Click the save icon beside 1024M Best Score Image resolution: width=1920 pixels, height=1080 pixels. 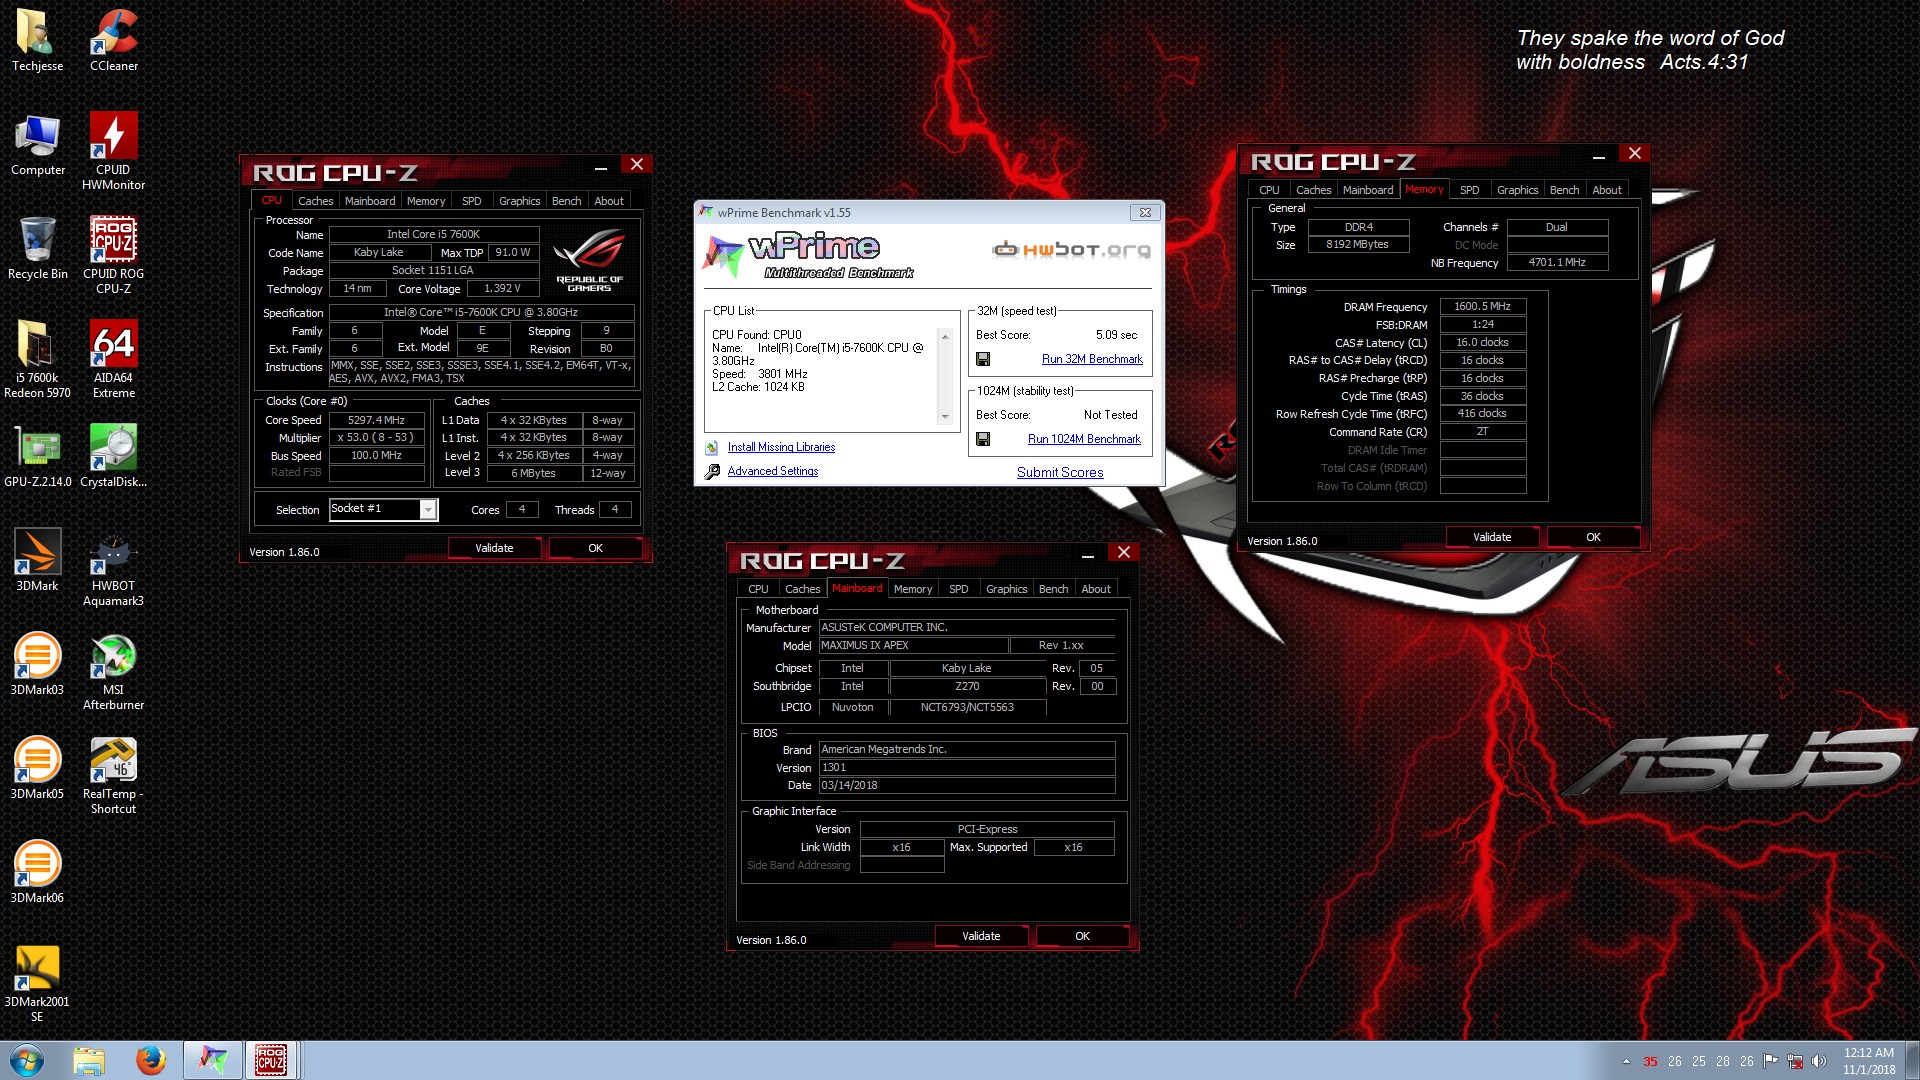point(983,439)
